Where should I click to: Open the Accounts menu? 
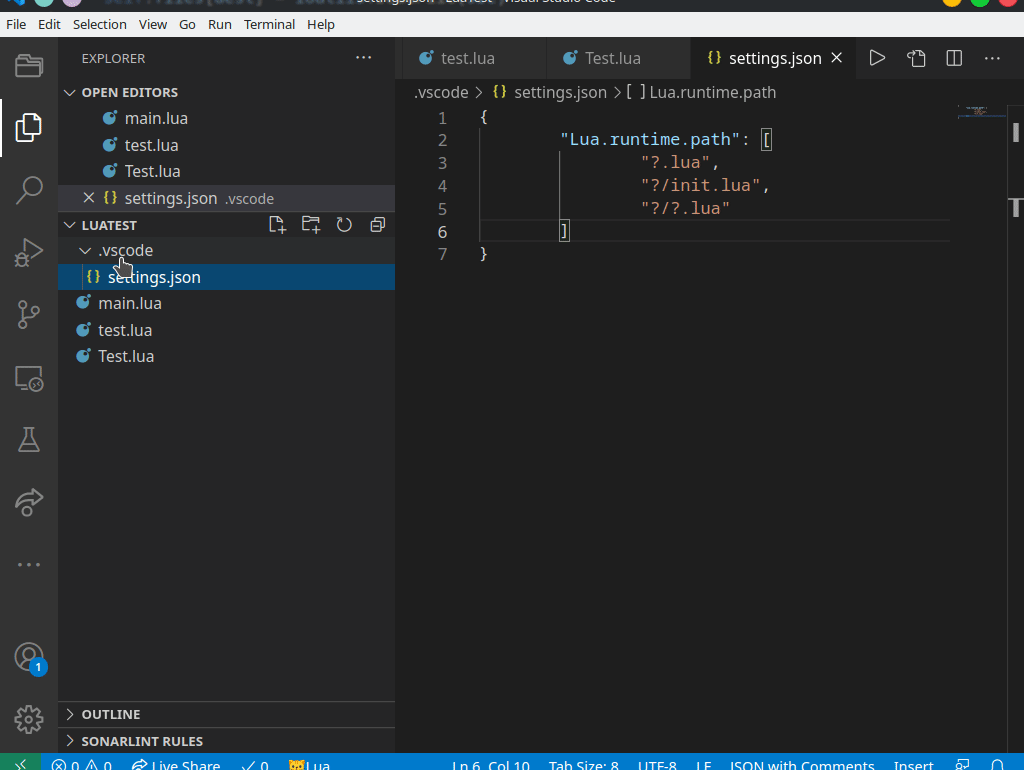point(29,657)
